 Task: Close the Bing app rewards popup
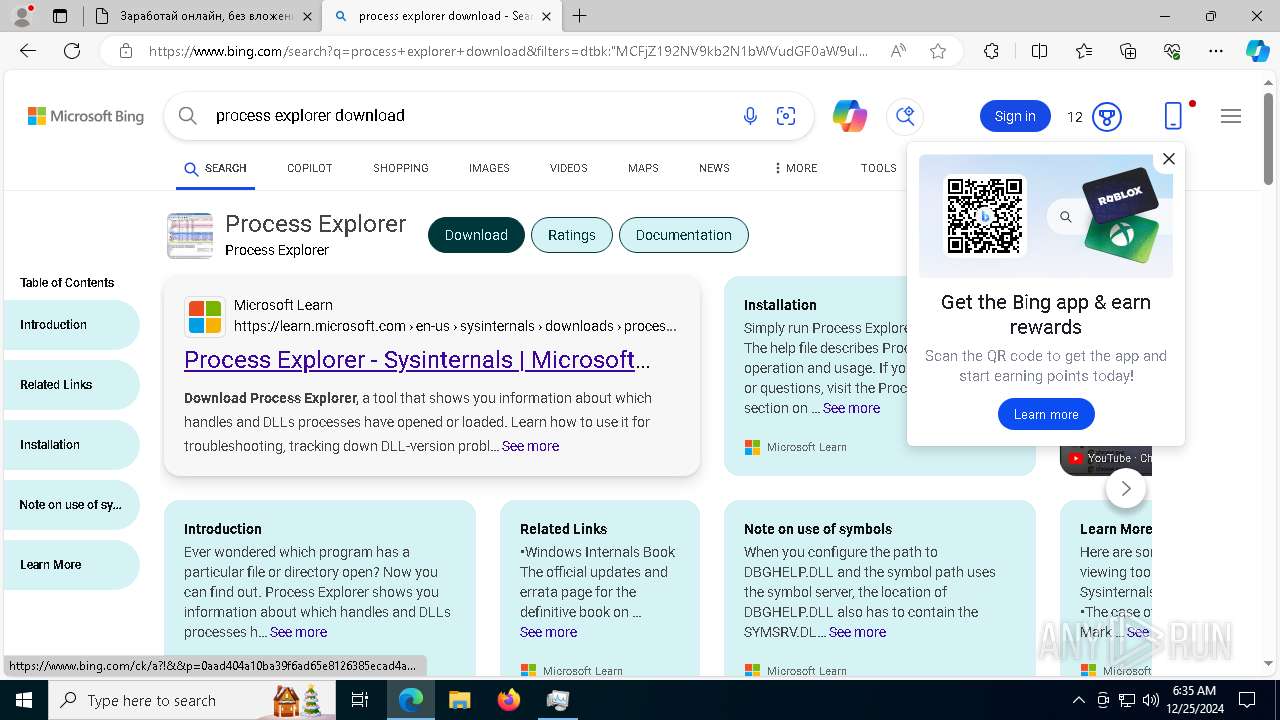coord(1168,158)
